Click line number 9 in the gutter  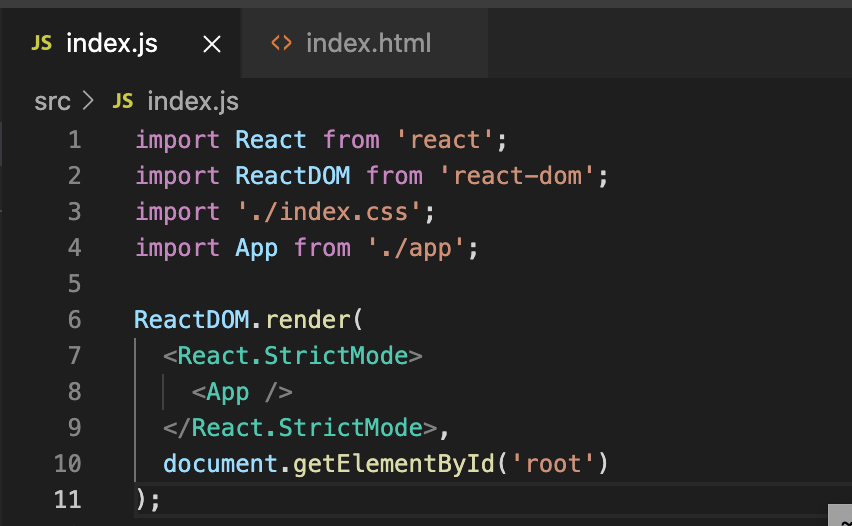(75, 428)
